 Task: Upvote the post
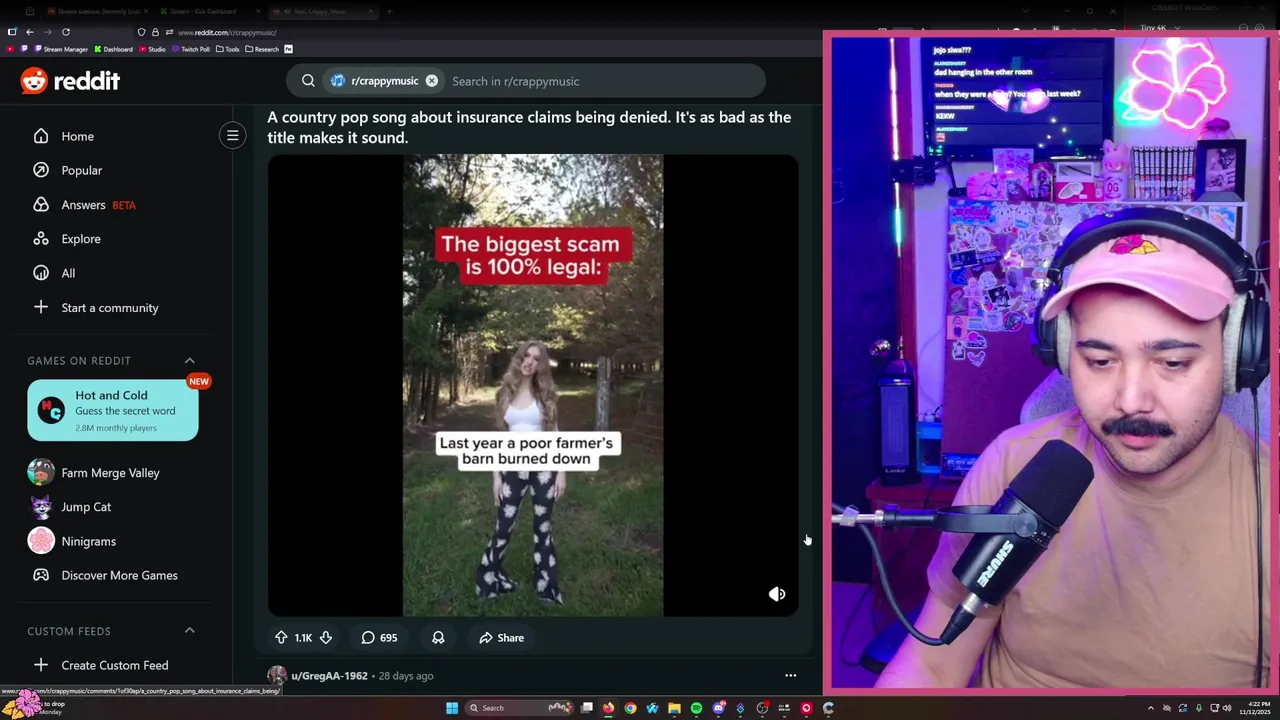[x=281, y=638]
